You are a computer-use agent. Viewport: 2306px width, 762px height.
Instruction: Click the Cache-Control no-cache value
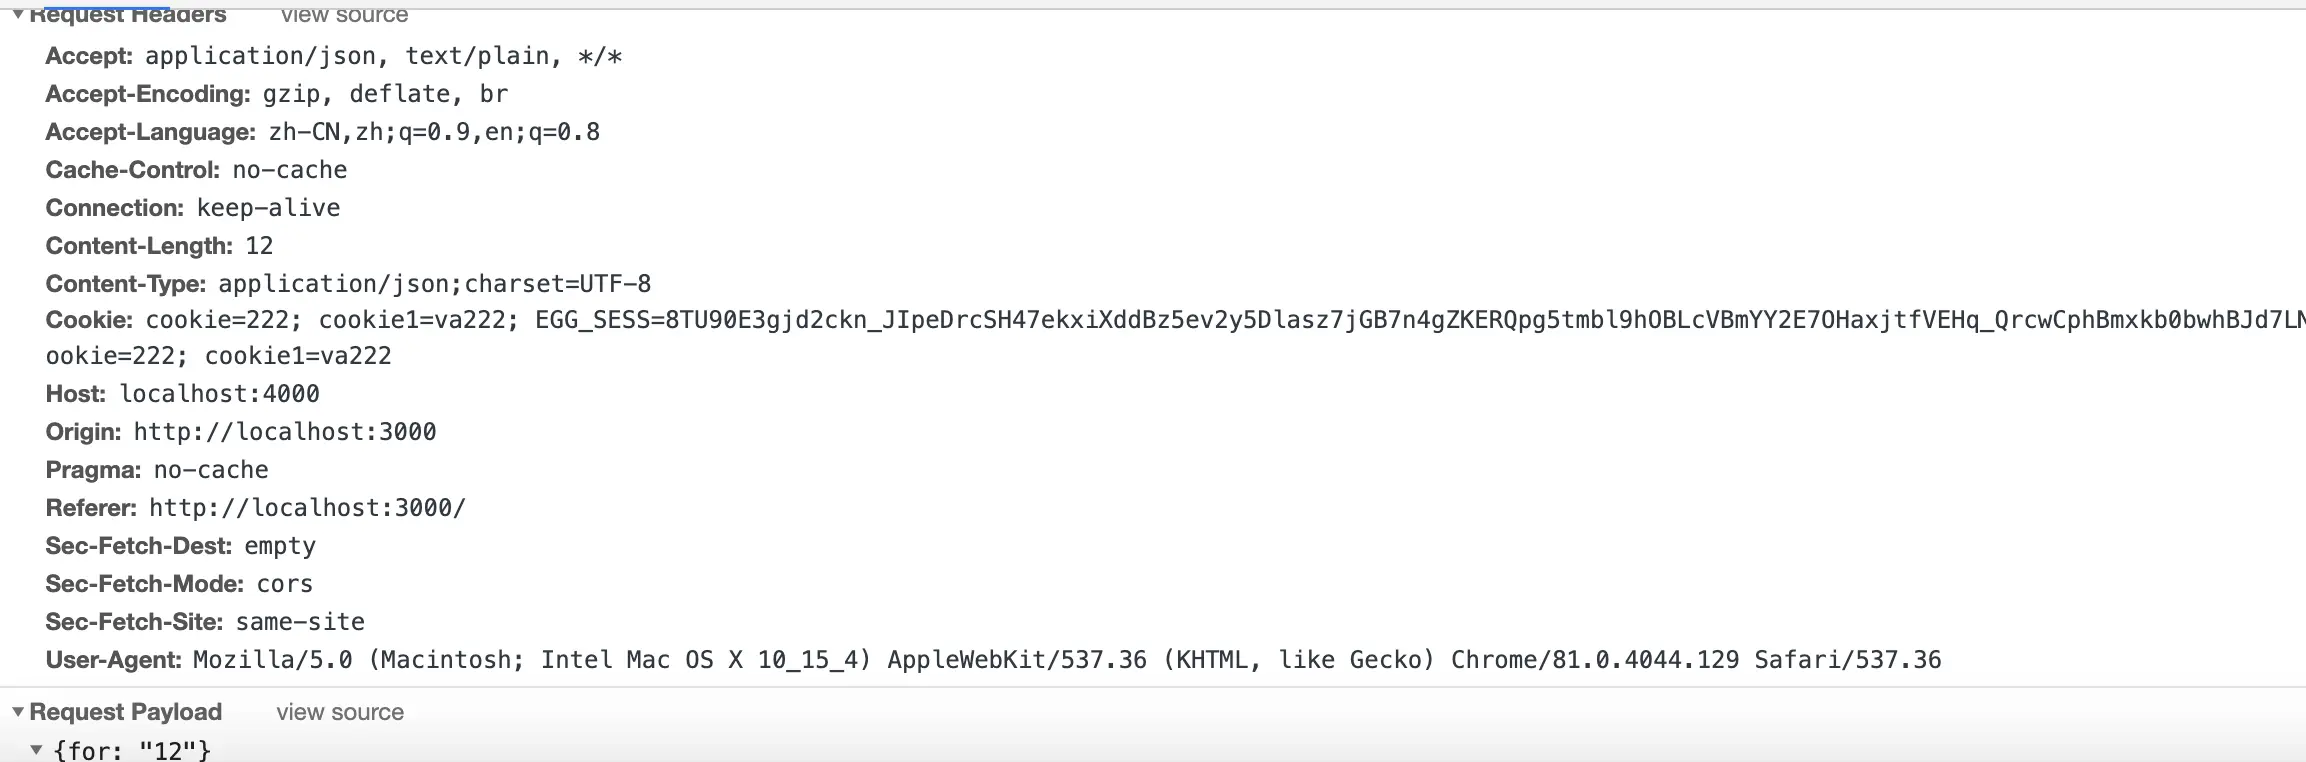pyautogui.click(x=289, y=170)
